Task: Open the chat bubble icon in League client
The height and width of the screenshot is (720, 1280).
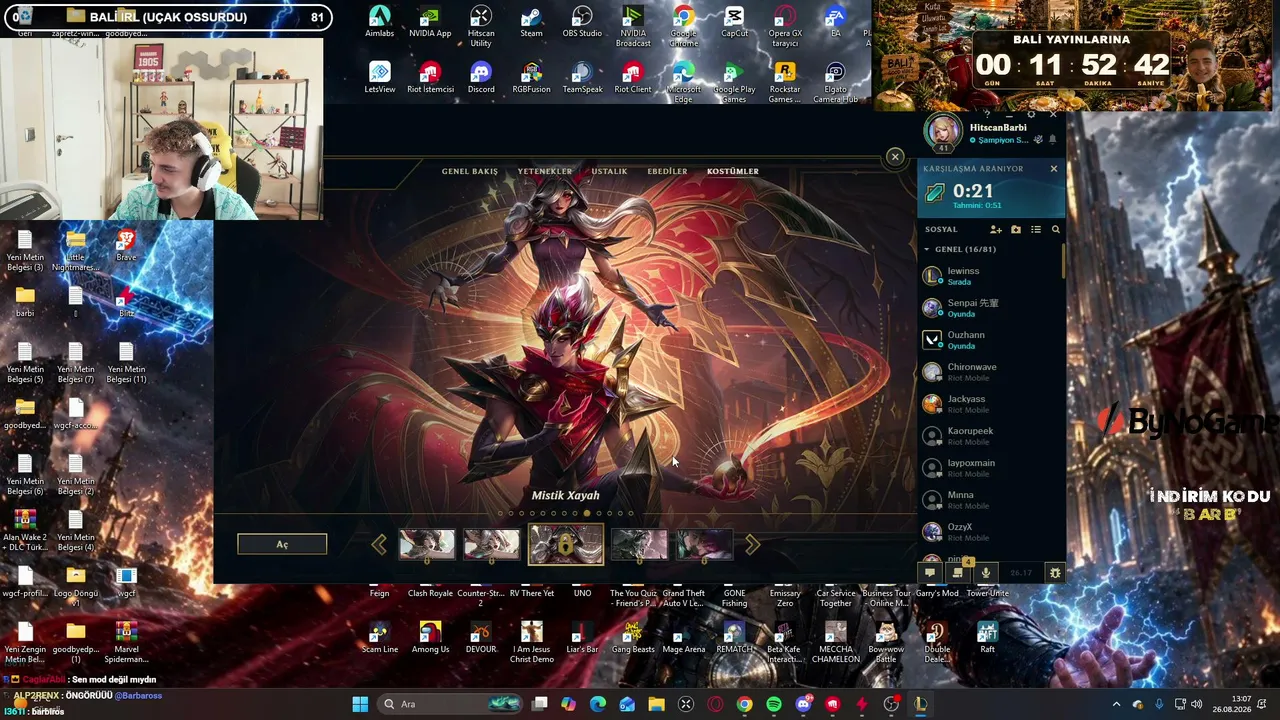Action: tap(930, 573)
